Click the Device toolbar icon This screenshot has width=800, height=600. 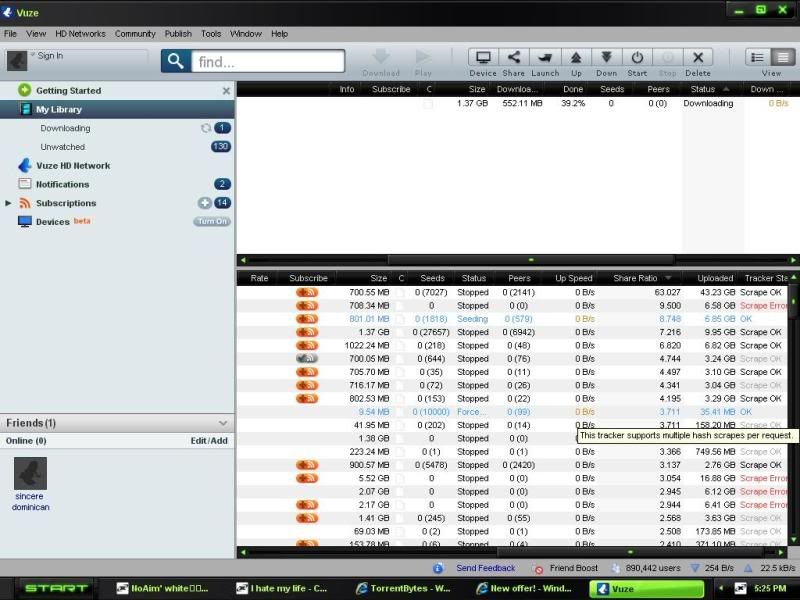(483, 58)
